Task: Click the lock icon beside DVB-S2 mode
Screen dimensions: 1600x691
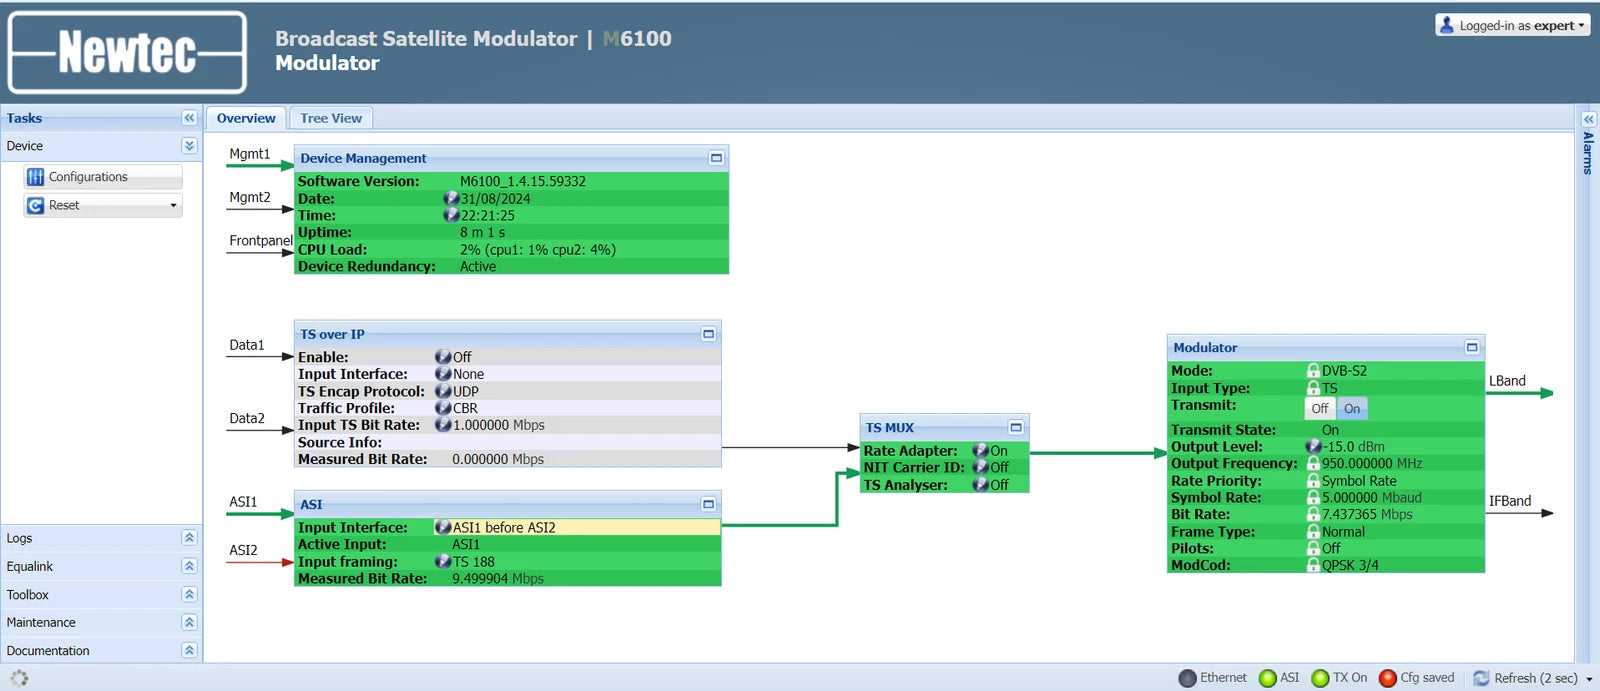Action: [x=1314, y=370]
